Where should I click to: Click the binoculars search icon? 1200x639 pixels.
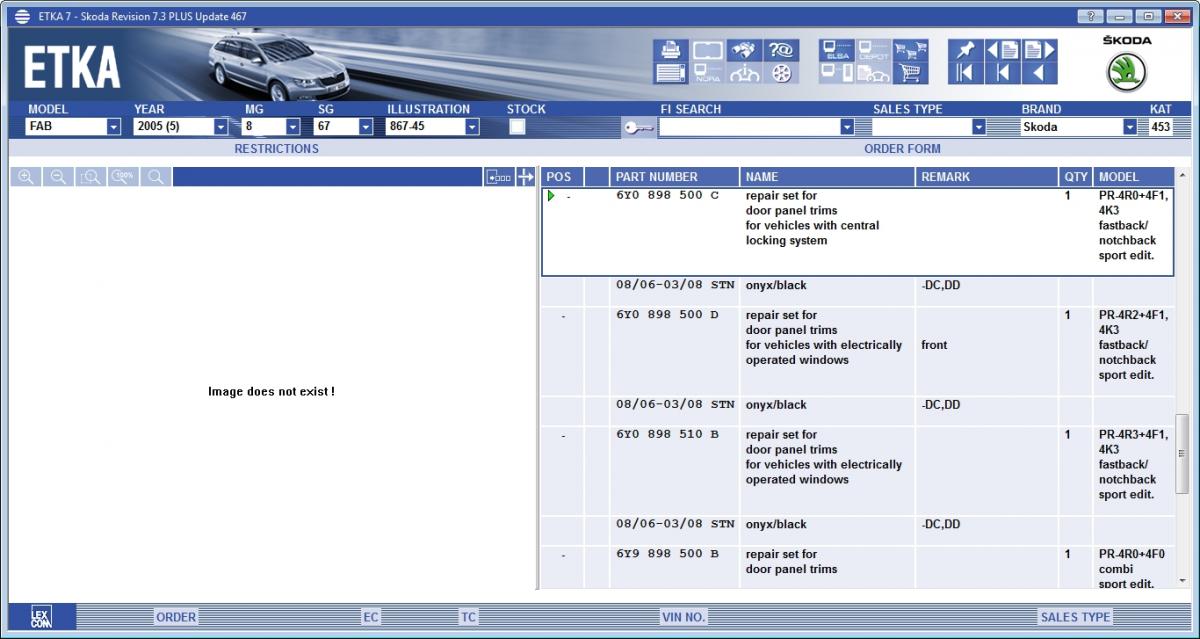point(742,50)
